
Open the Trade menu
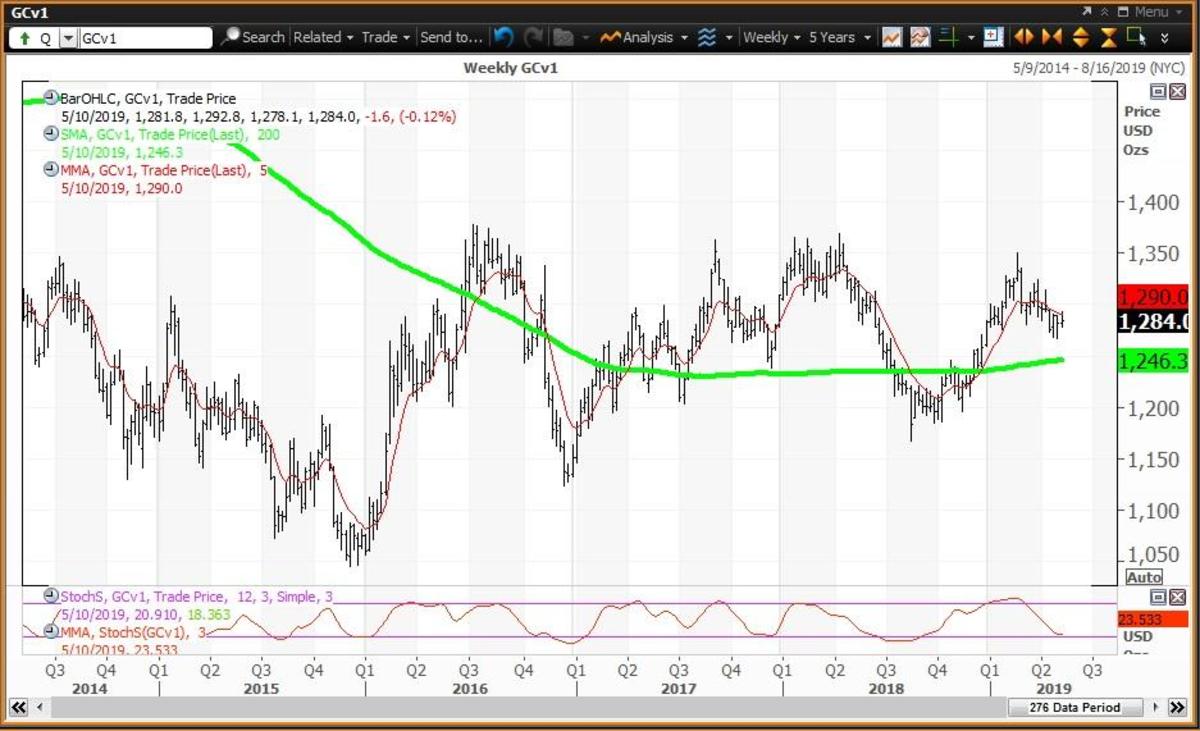(386, 37)
